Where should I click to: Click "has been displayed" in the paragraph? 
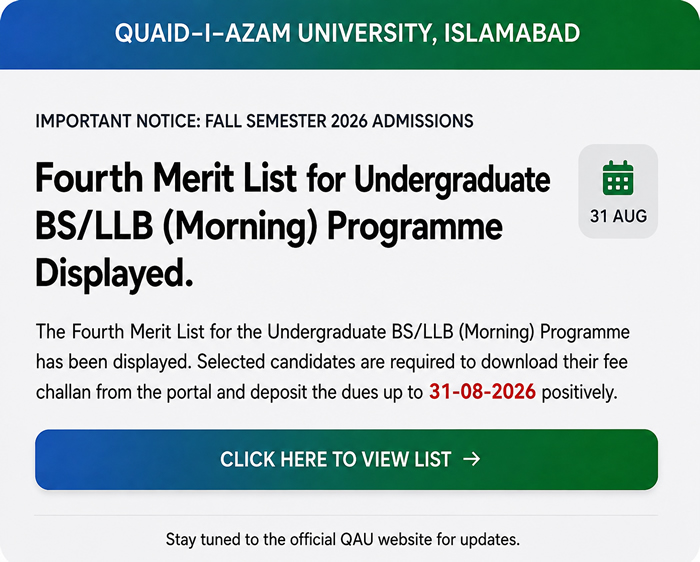[113, 362]
